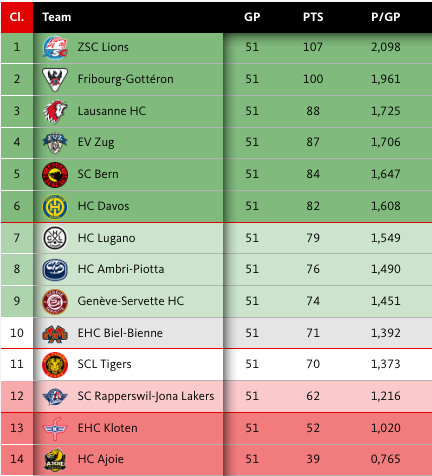Select the Lausanne HC lion logo
The width and height of the screenshot is (432, 476).
pyautogui.click(x=55, y=111)
